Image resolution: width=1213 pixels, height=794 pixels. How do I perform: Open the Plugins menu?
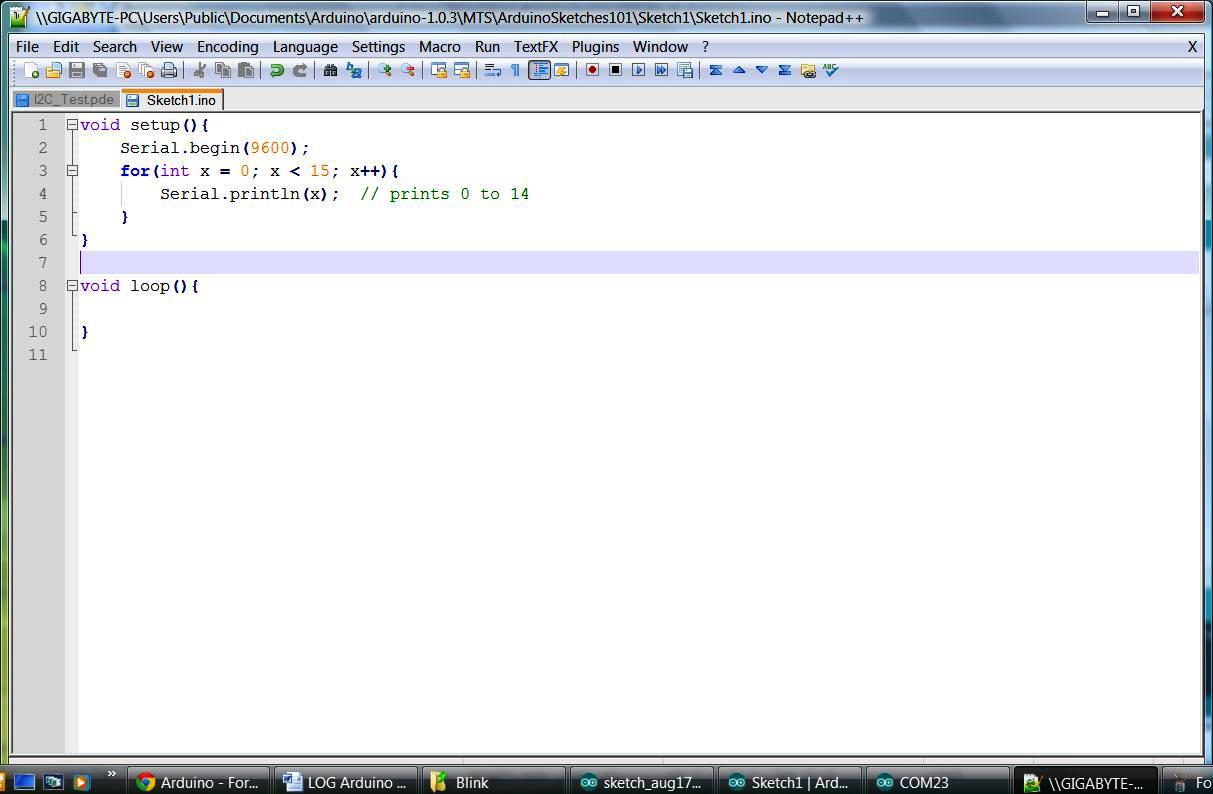click(595, 47)
